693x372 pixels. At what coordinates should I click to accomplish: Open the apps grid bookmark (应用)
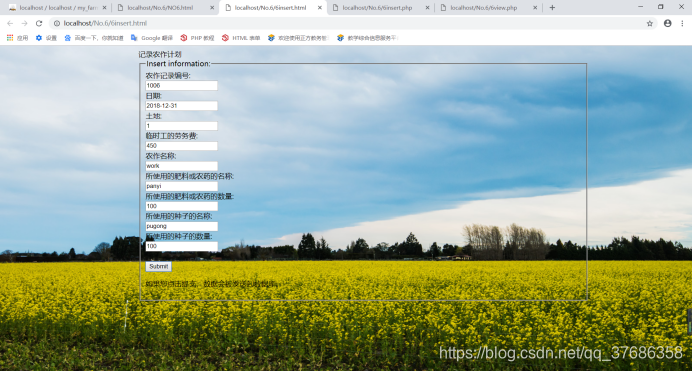(17, 38)
